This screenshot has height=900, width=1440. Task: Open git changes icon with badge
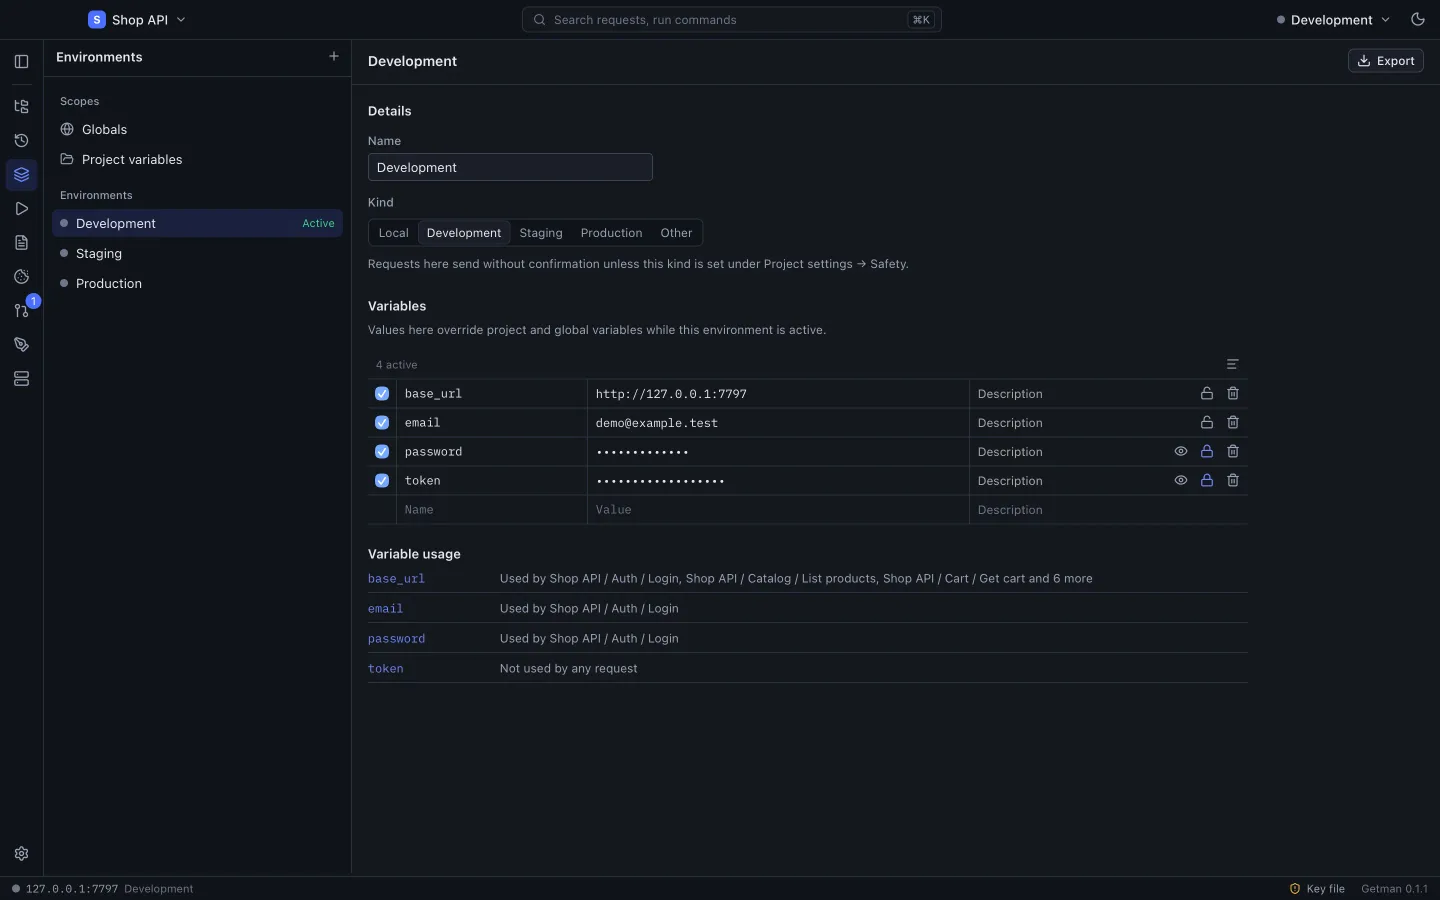(x=21, y=311)
